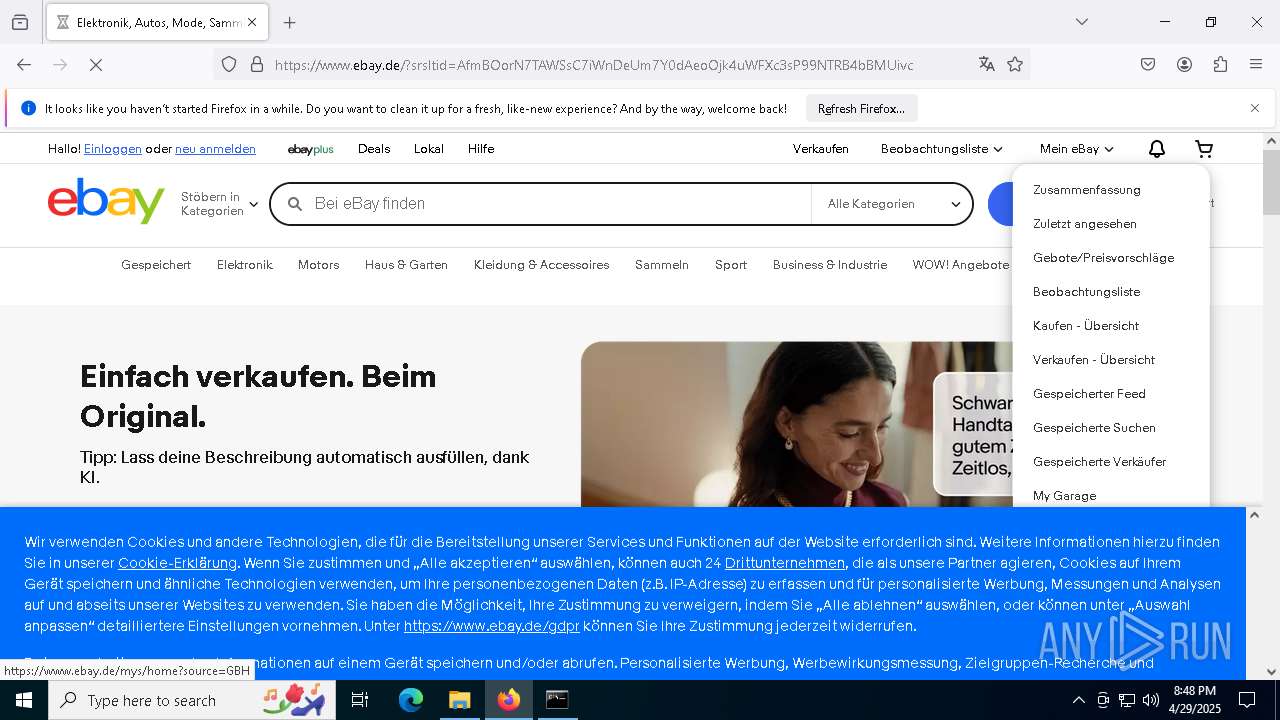
Task: Open Lokal link
Action: pyautogui.click(x=429, y=149)
